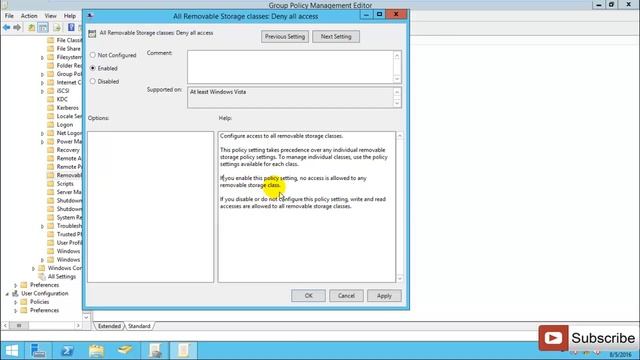Click the Export List toolbar icon

pos(57,27)
